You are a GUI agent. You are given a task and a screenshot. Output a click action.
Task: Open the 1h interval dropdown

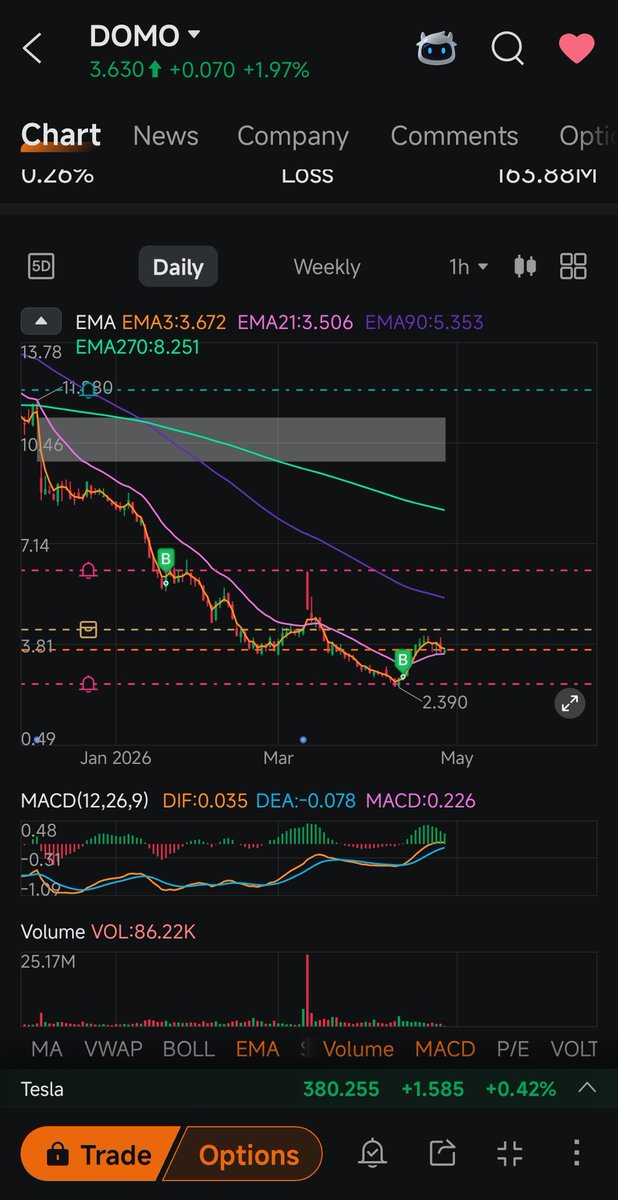click(x=468, y=267)
